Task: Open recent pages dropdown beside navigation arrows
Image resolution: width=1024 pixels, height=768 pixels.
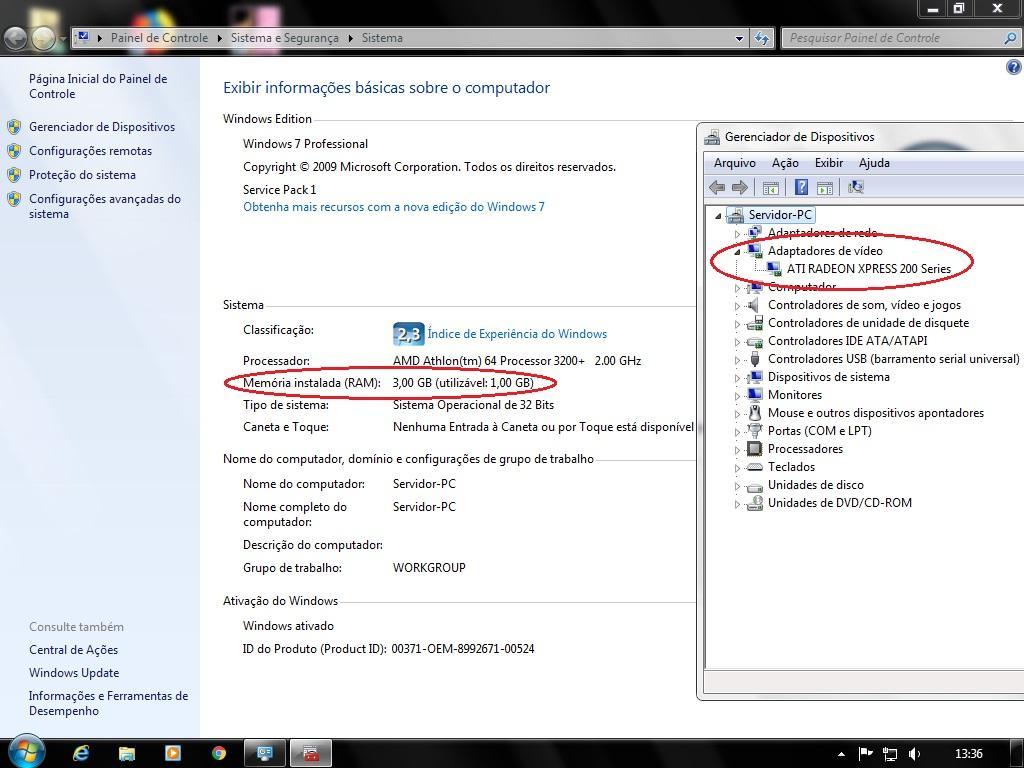Action: 63,39
